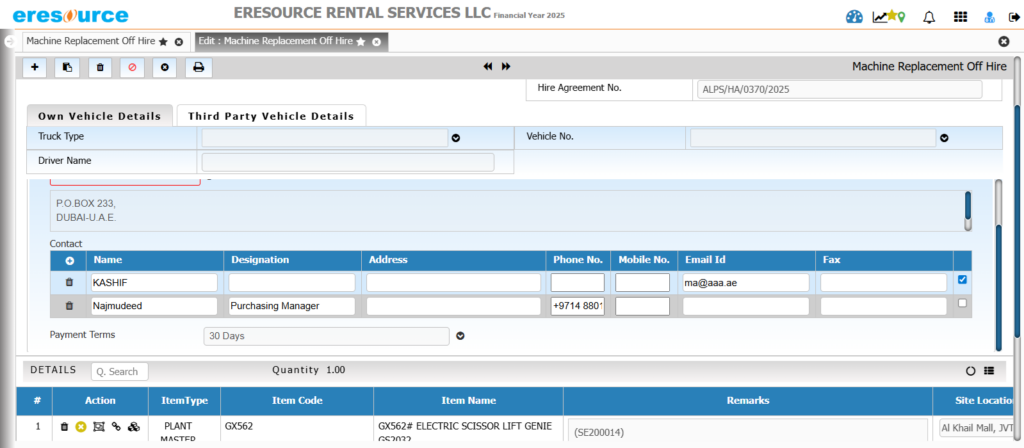
Task: Click the Driver Name input field
Action: [347, 162]
